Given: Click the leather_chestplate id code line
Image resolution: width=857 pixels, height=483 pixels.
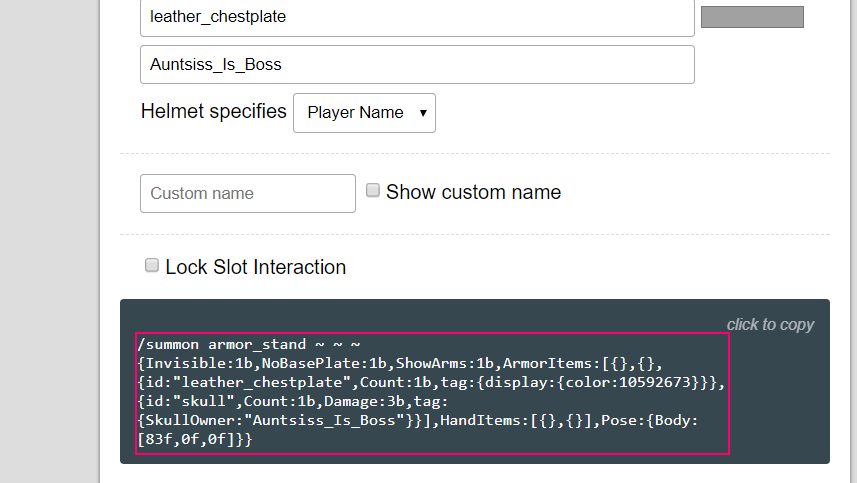Looking at the screenshot, I should [431, 382].
